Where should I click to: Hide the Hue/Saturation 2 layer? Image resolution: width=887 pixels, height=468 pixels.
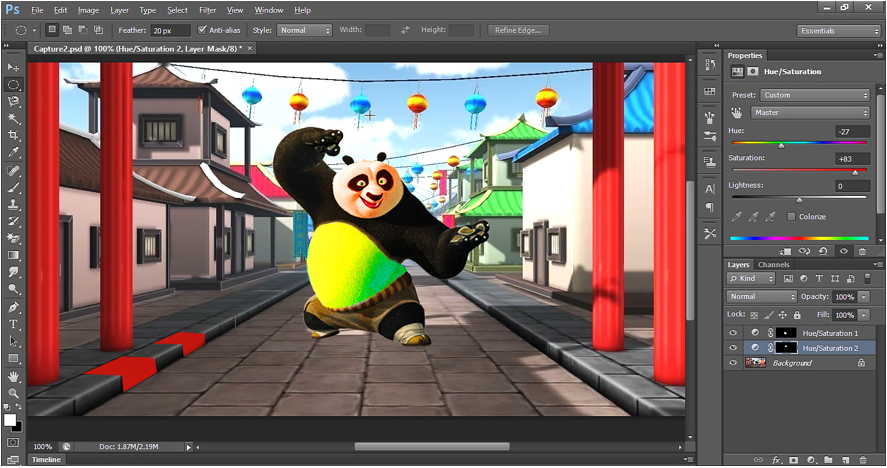[x=733, y=347]
